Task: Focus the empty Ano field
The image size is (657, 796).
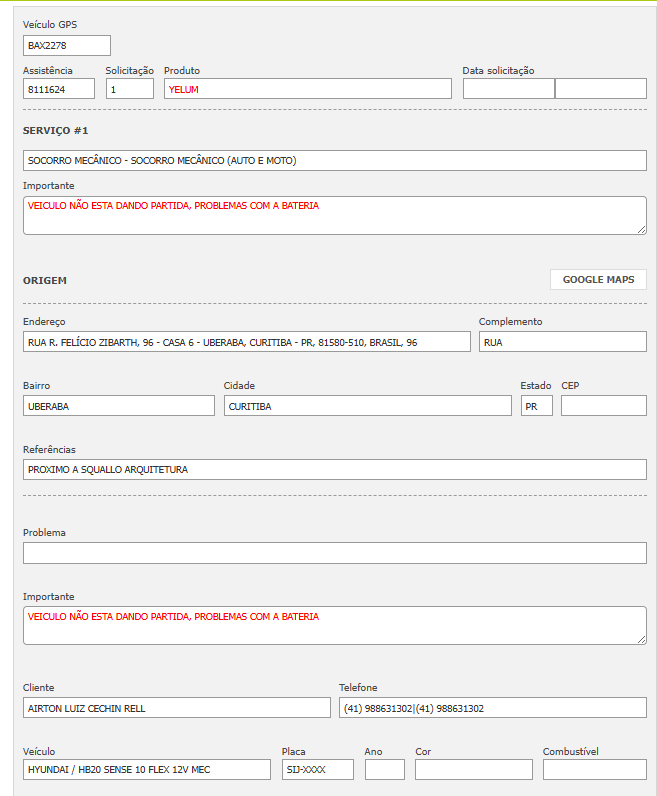Action: 384,770
